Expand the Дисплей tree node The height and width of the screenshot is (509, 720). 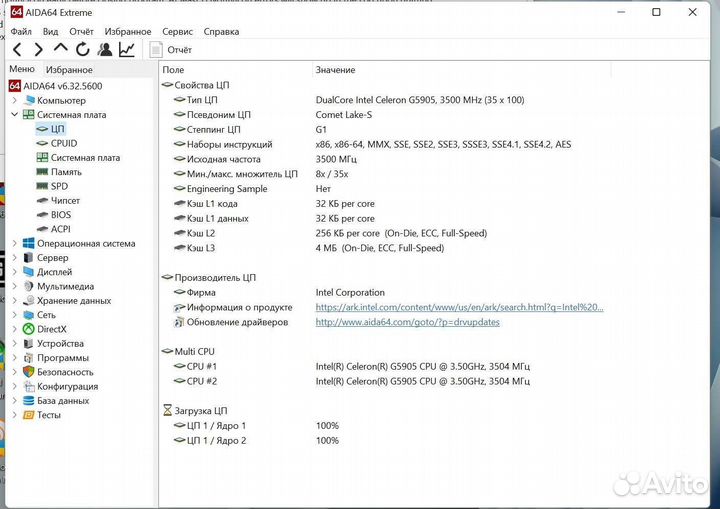(x=14, y=272)
